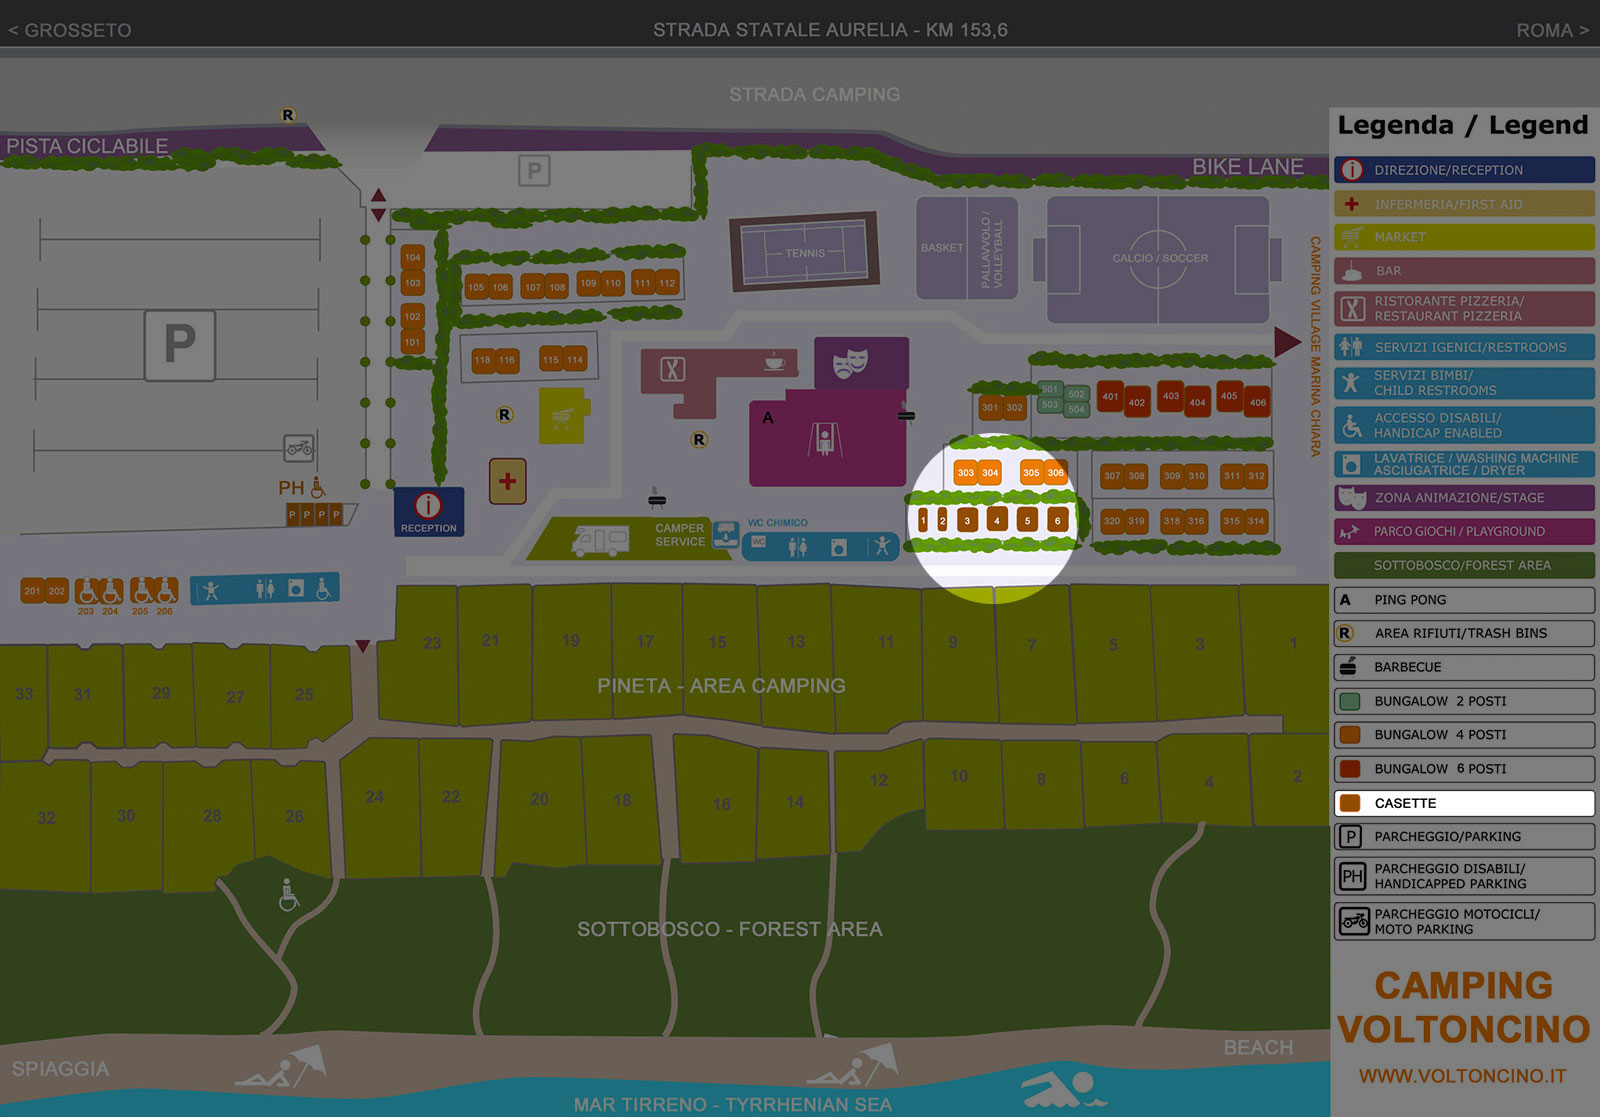Click the restaurant fork and knife icon

pyautogui.click(x=672, y=370)
